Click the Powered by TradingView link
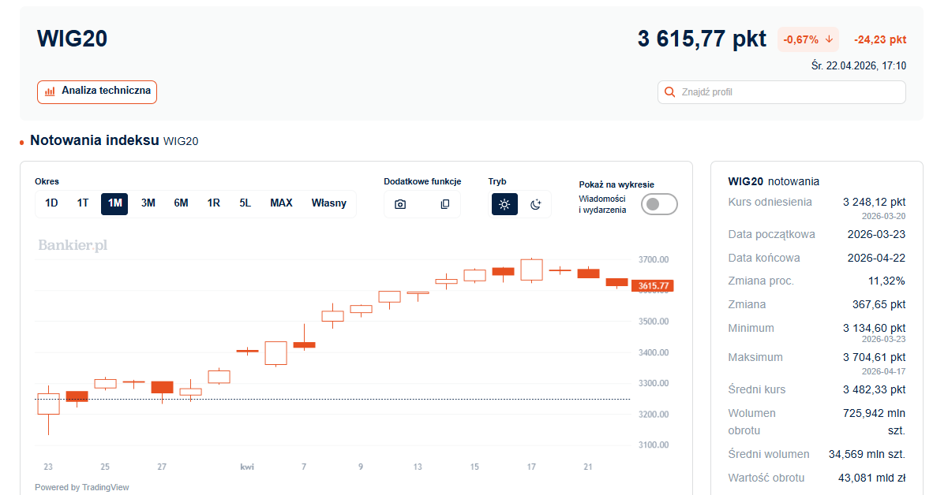The image size is (948, 495). click(x=82, y=487)
